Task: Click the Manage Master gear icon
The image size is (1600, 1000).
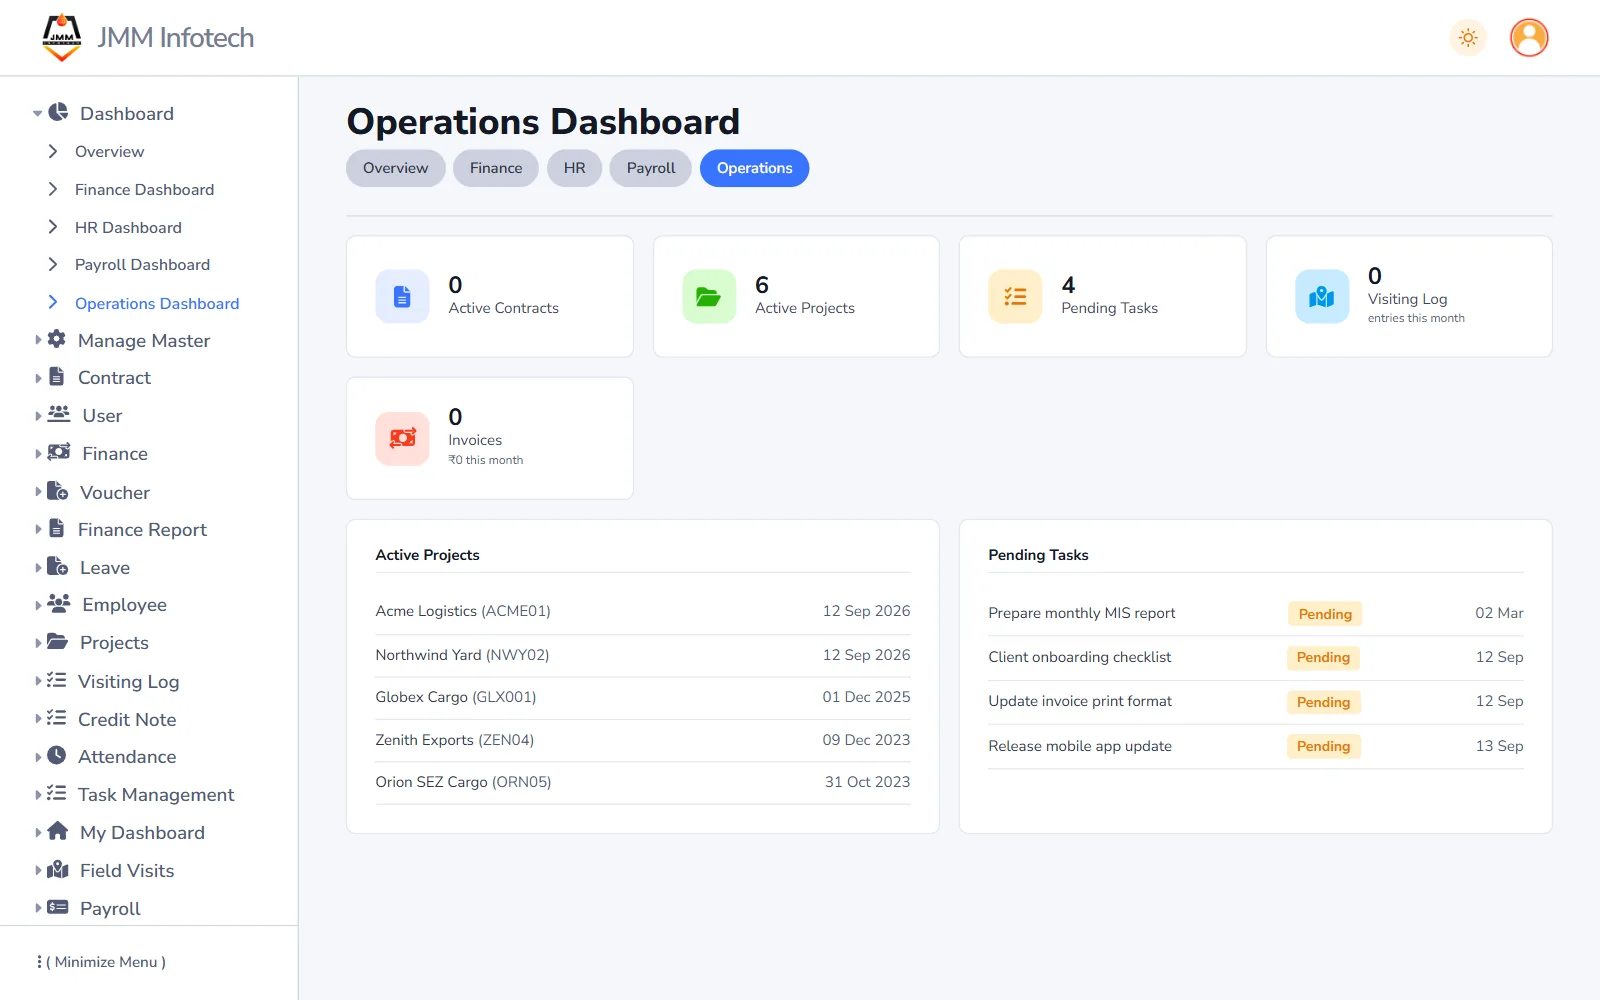Action: click(x=57, y=340)
